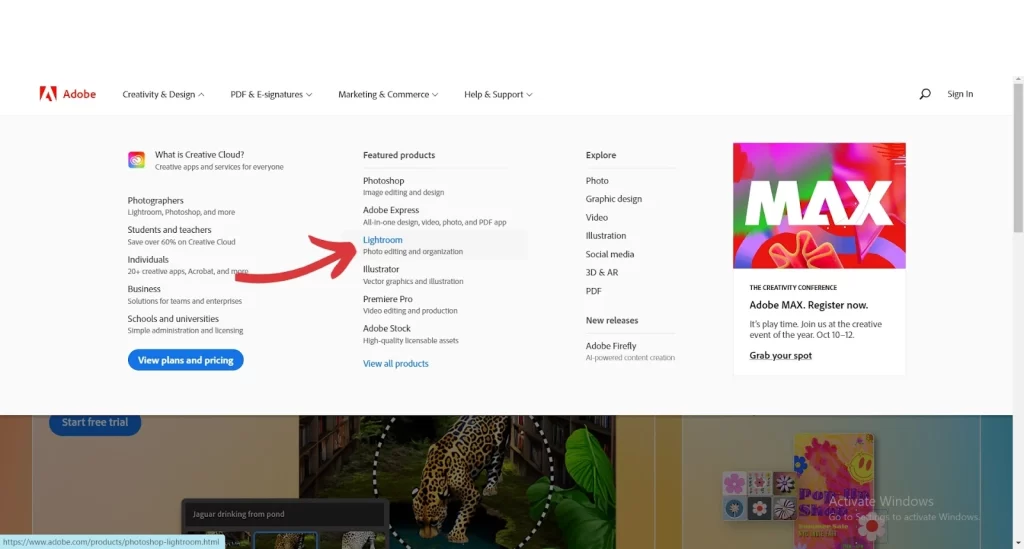The image size is (1024, 549).
Task: Explore the Graphic design category
Action: tap(614, 198)
